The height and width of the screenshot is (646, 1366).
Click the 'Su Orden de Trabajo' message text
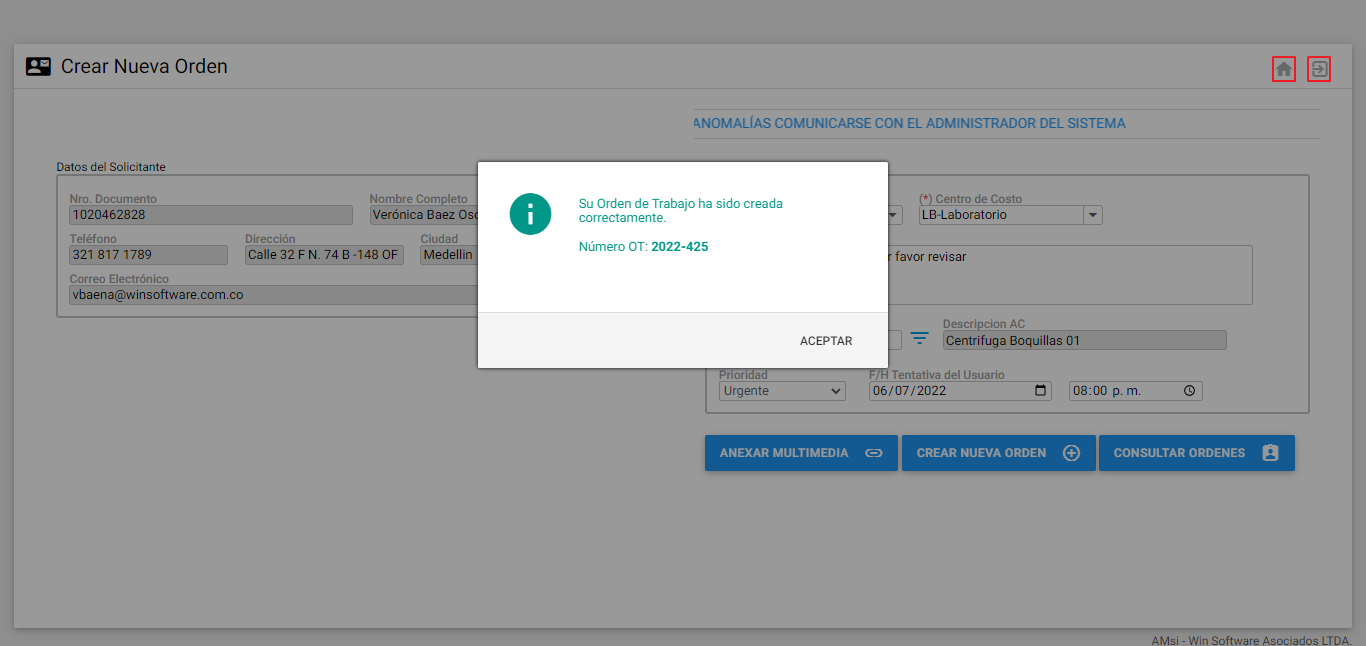(681, 210)
